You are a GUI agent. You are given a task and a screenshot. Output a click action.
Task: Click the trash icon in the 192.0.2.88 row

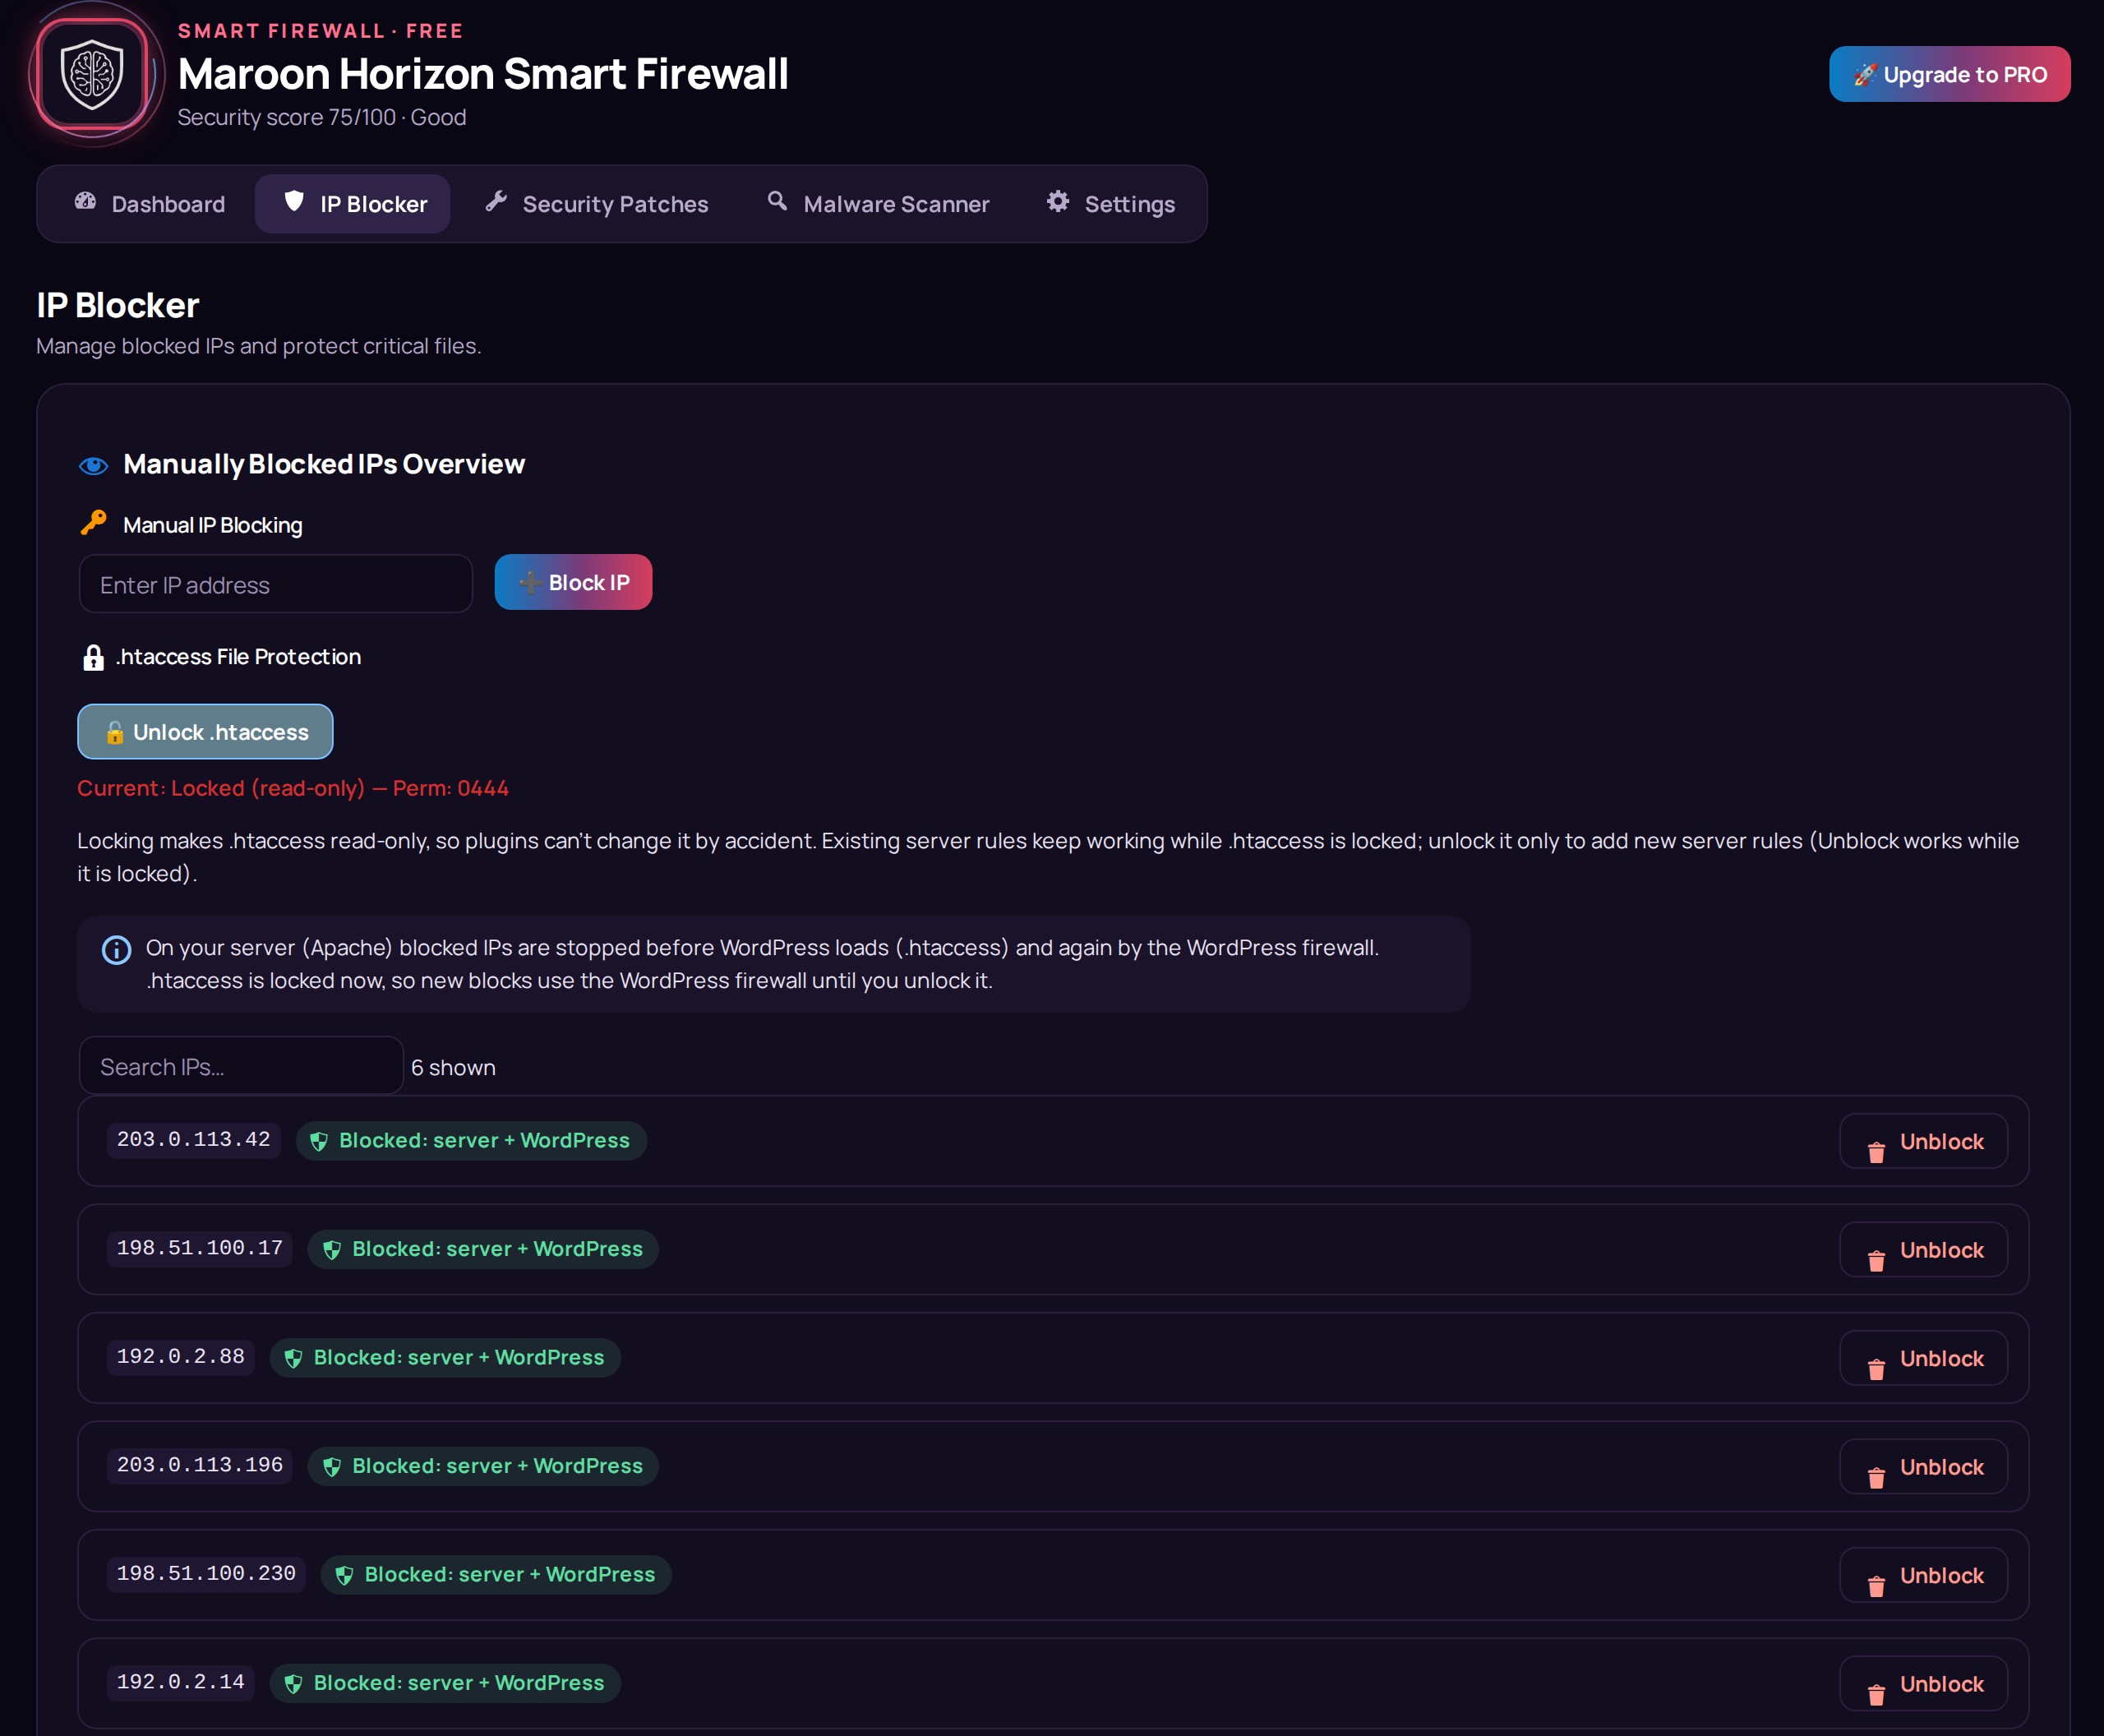pos(1876,1369)
